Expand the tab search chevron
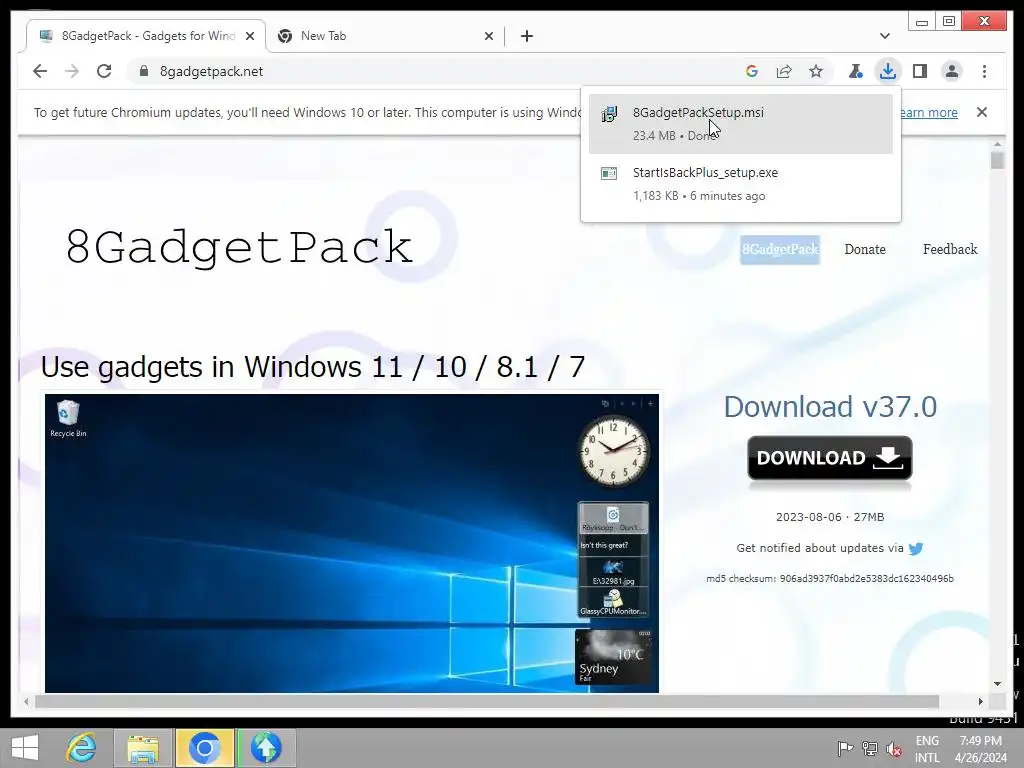The width and height of the screenshot is (1024, 768). pos(884,36)
